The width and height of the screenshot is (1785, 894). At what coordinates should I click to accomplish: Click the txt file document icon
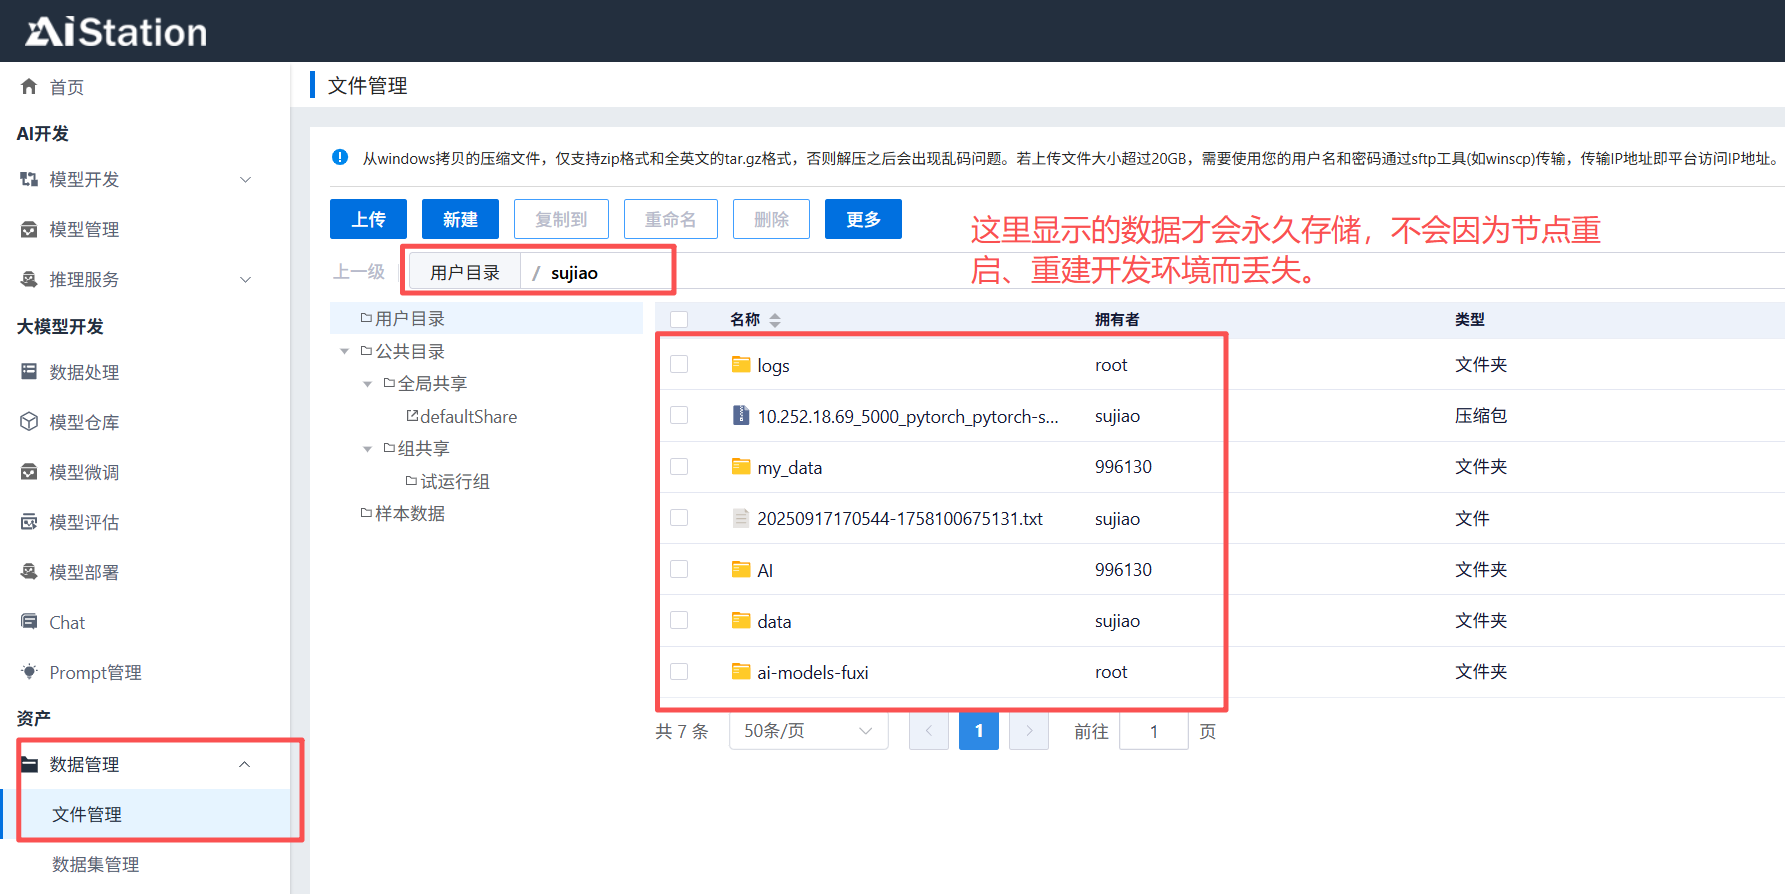tap(740, 518)
